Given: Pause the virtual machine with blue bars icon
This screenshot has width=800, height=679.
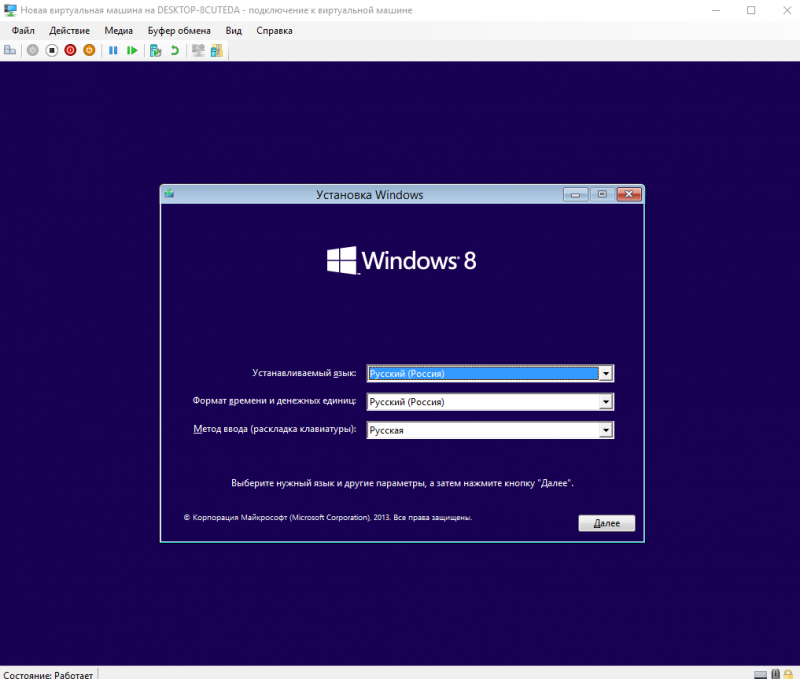Looking at the screenshot, I should (x=113, y=50).
